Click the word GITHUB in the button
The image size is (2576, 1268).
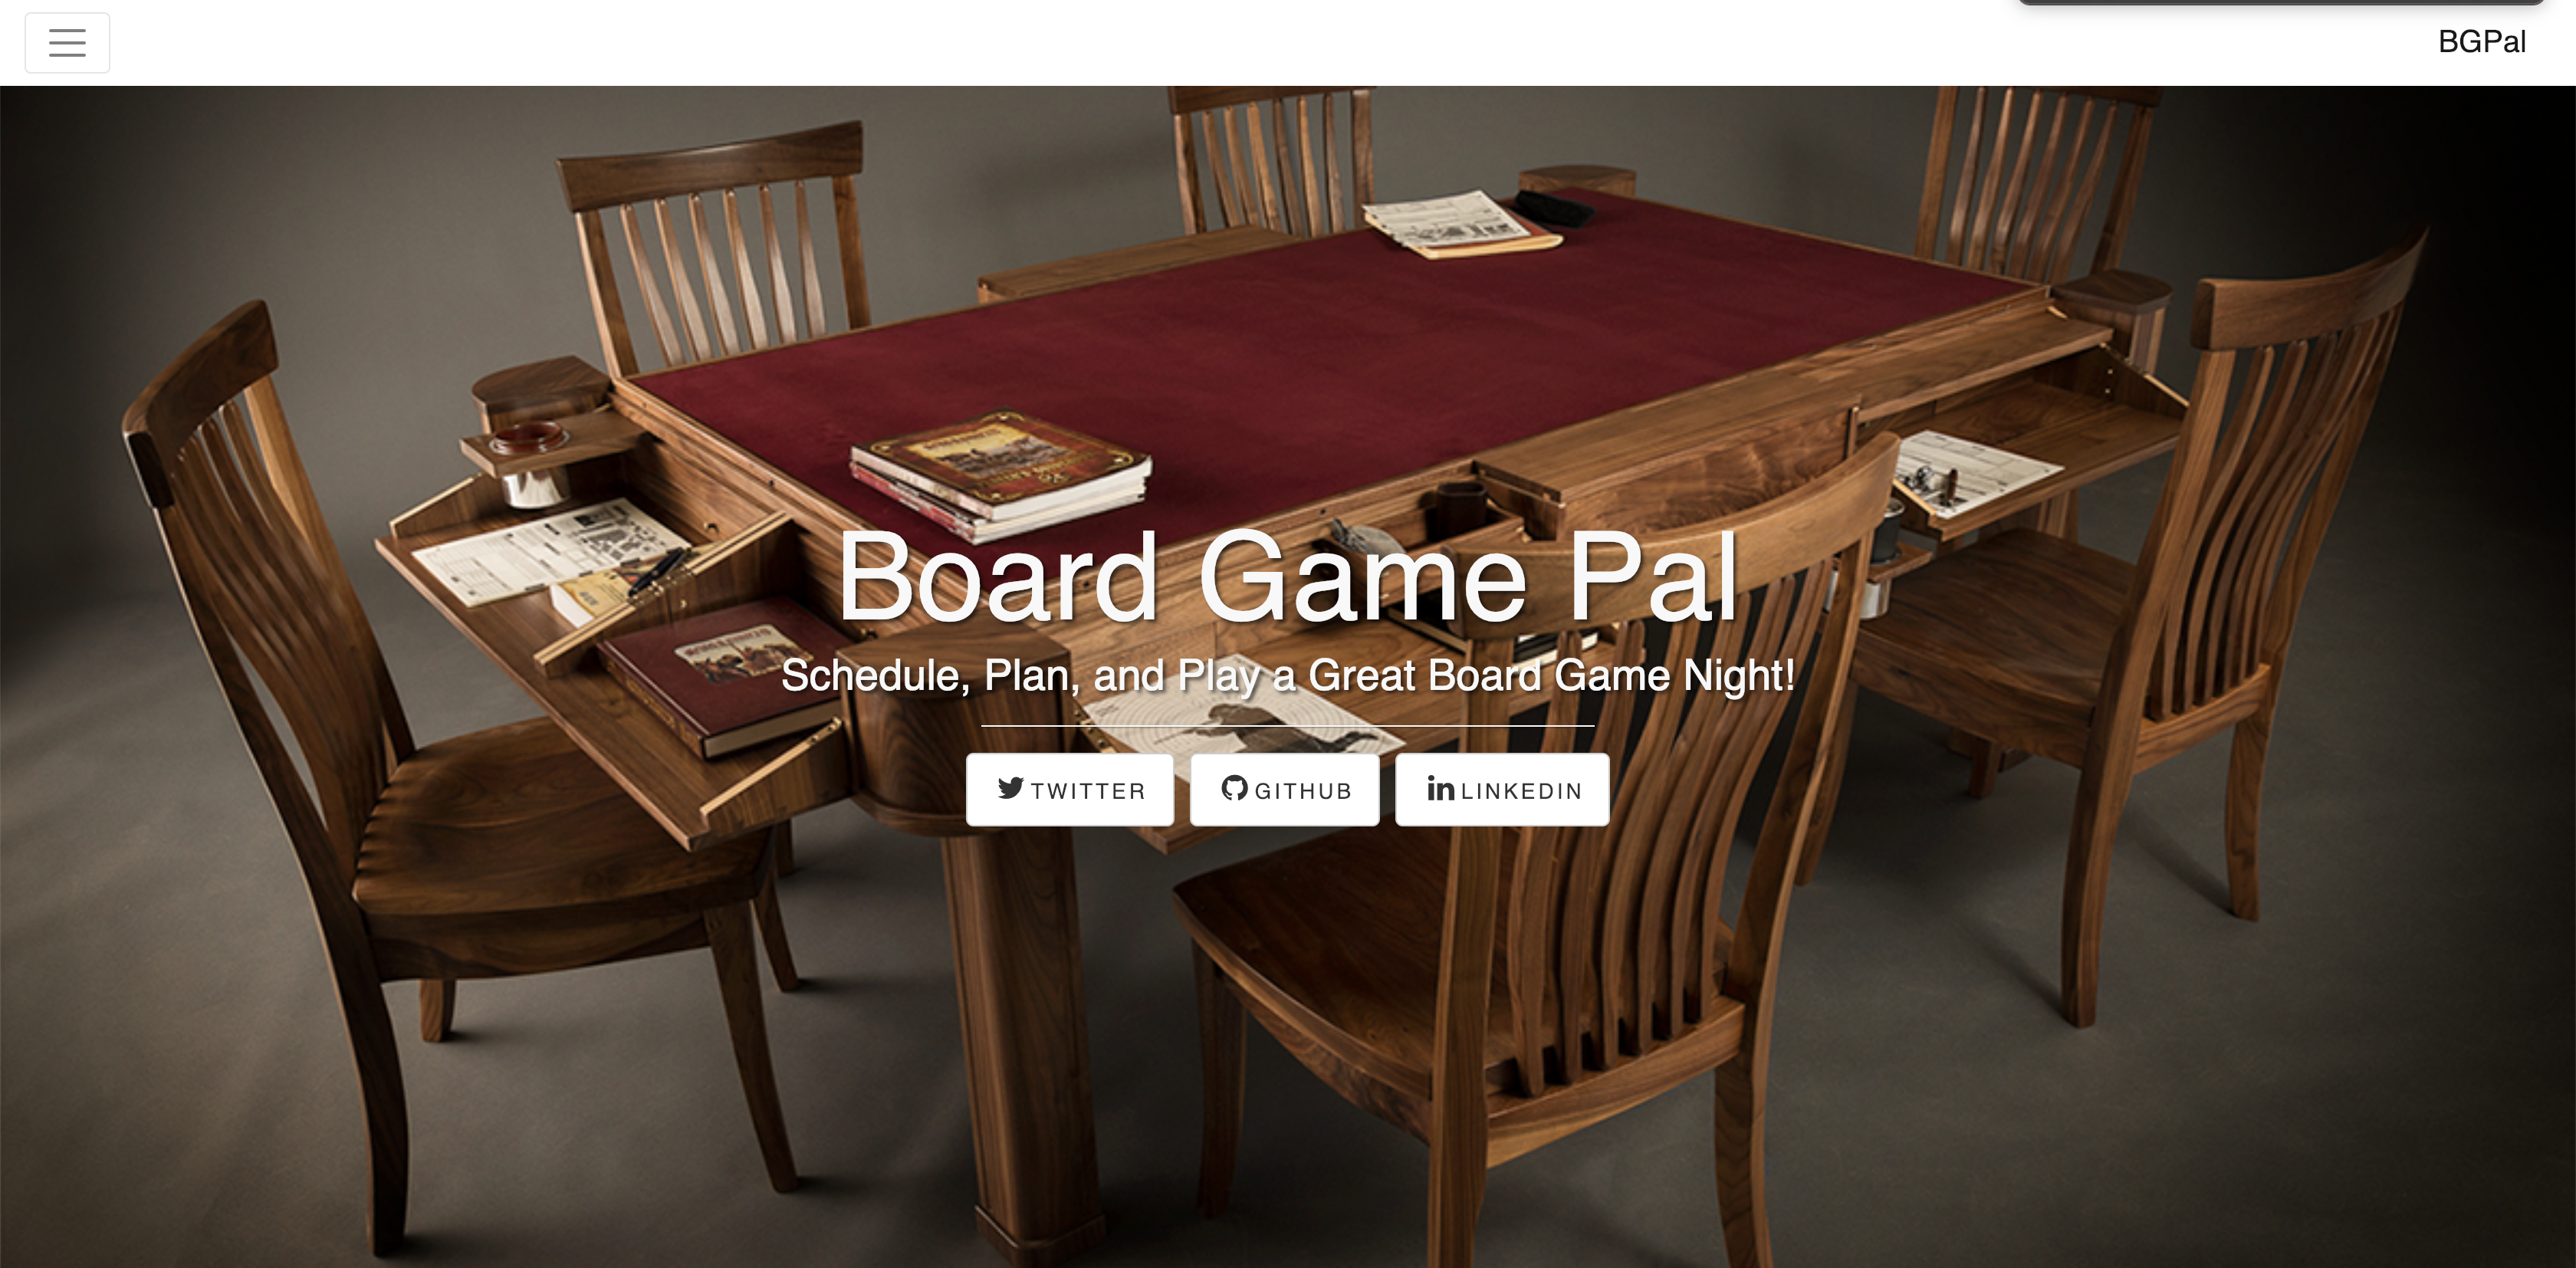[x=1303, y=791]
